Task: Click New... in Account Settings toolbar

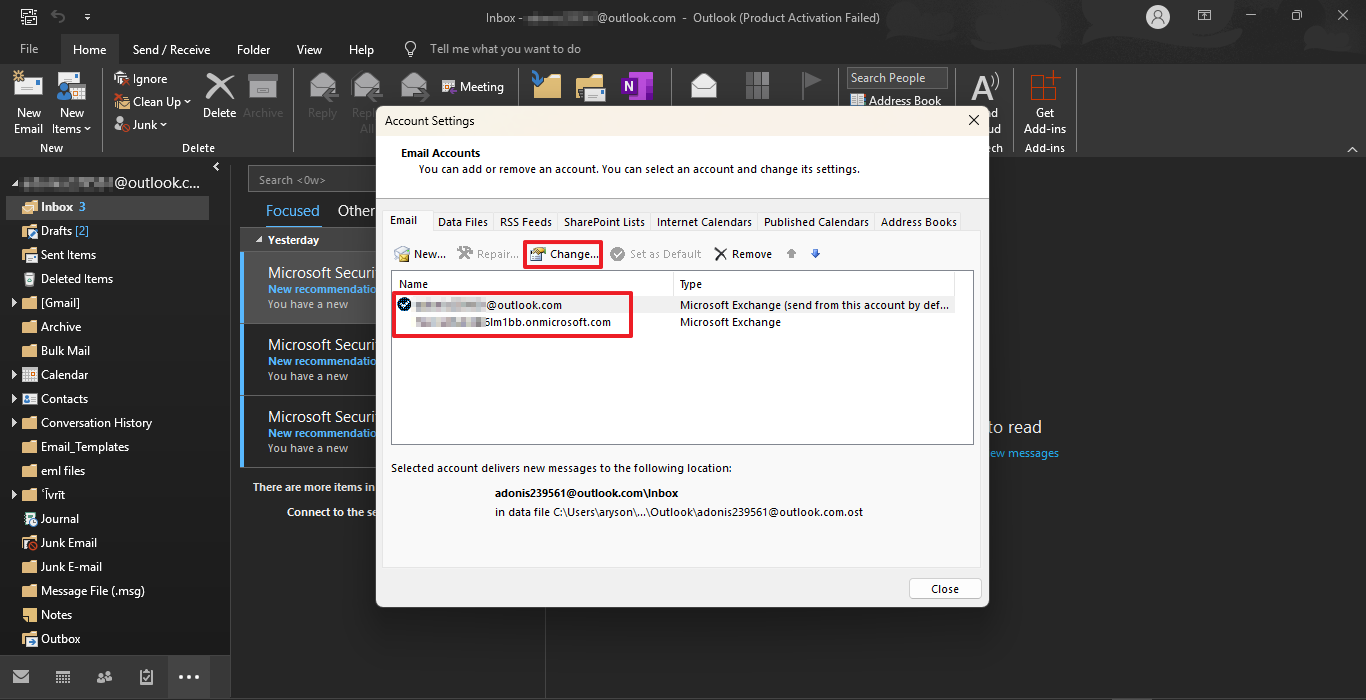Action: click(420, 254)
